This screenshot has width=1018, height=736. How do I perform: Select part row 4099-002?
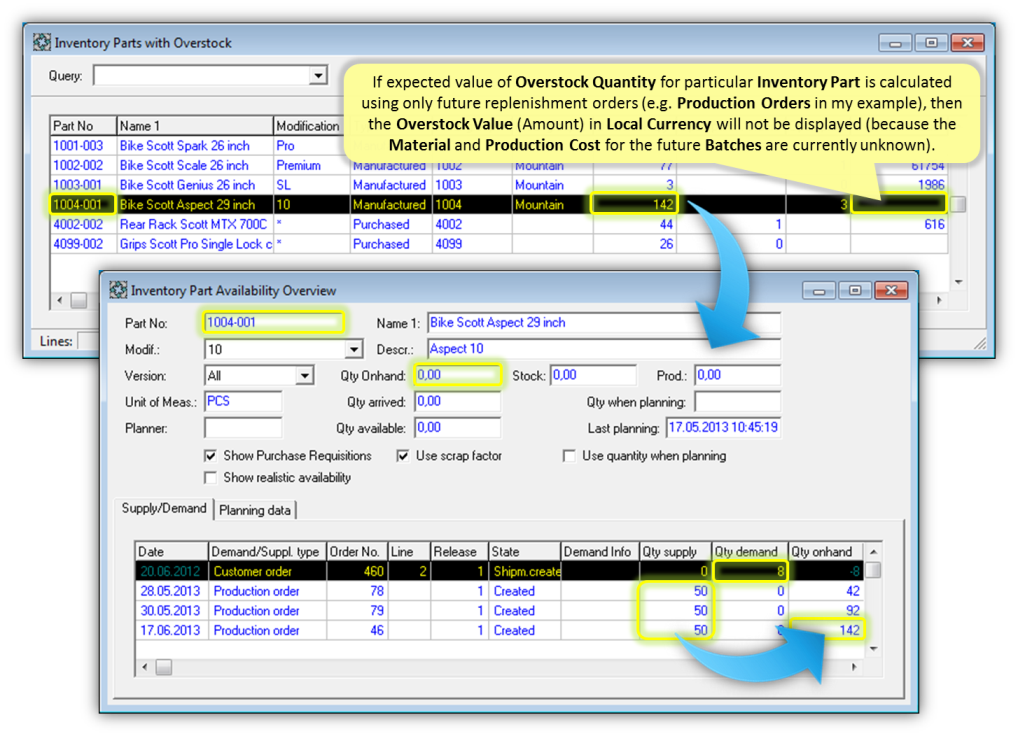499,244
